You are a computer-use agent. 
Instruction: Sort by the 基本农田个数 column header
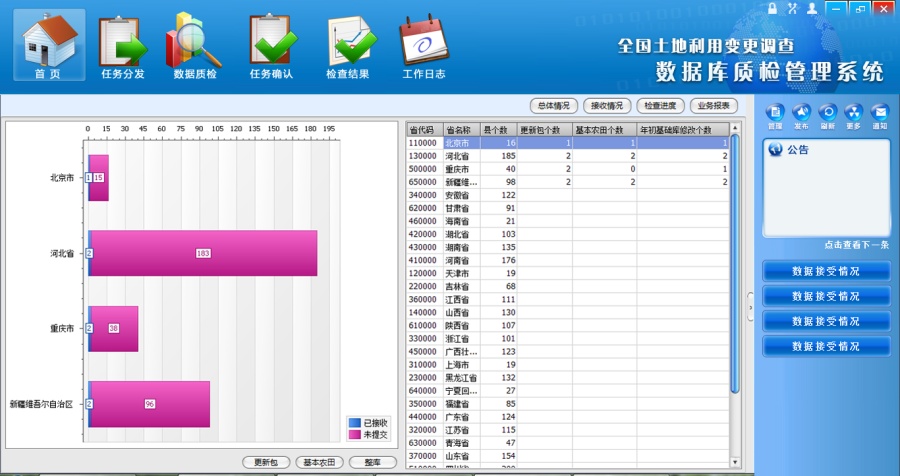(x=604, y=130)
